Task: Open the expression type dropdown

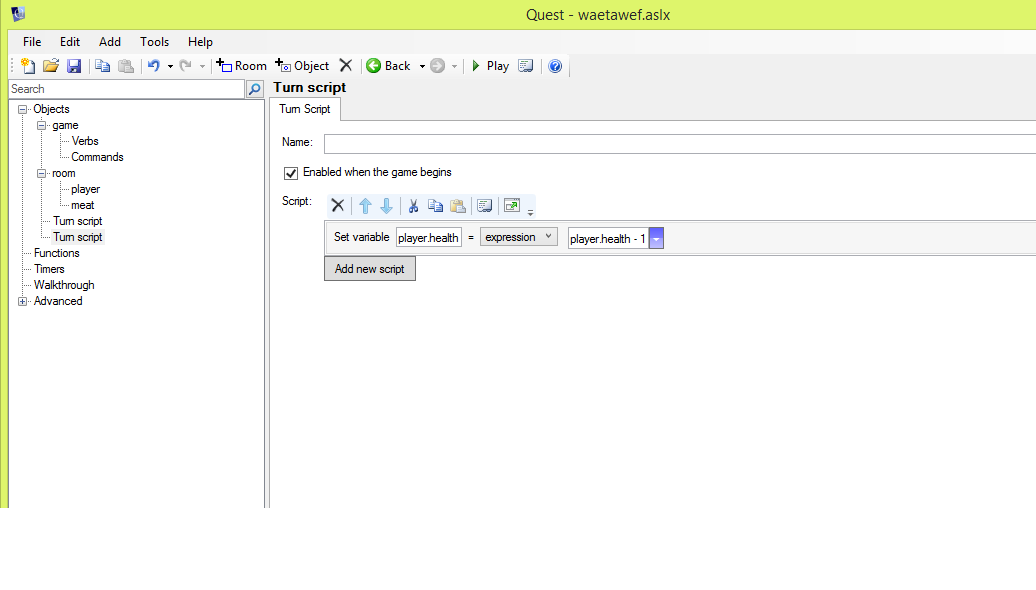Action: 518,237
